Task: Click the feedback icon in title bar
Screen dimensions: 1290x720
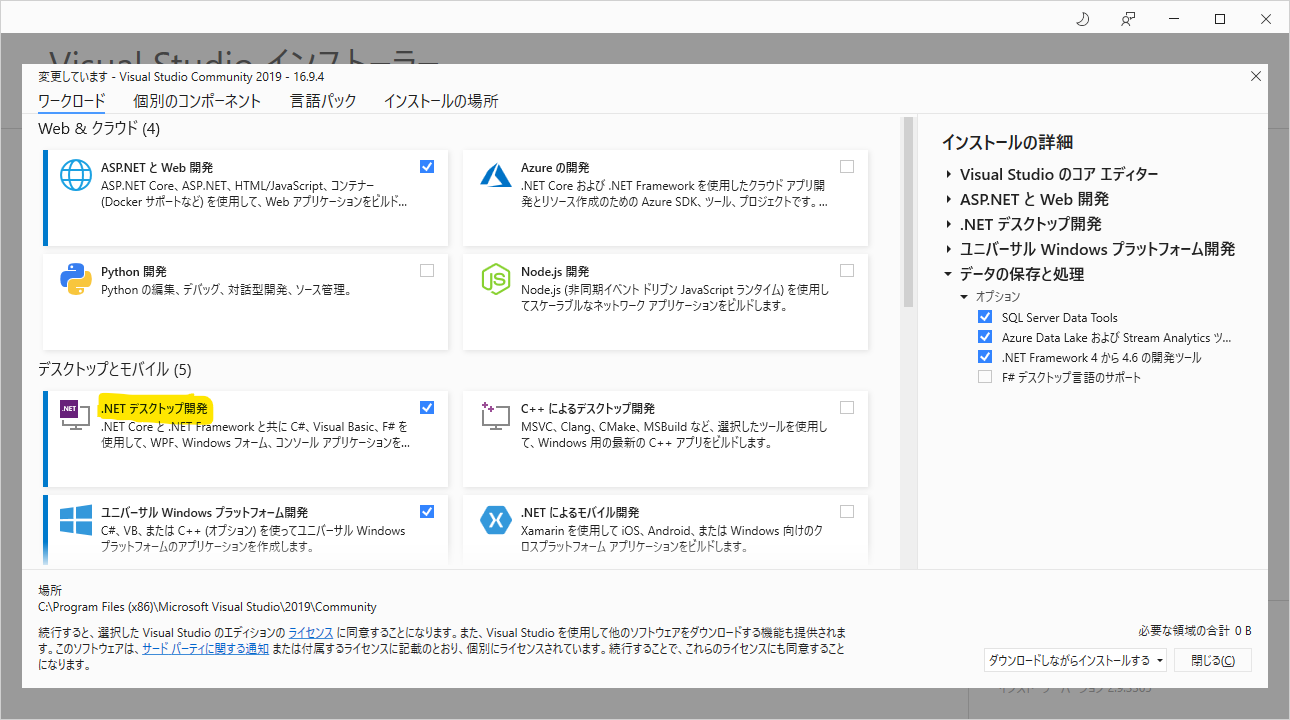Action: 1128,19
